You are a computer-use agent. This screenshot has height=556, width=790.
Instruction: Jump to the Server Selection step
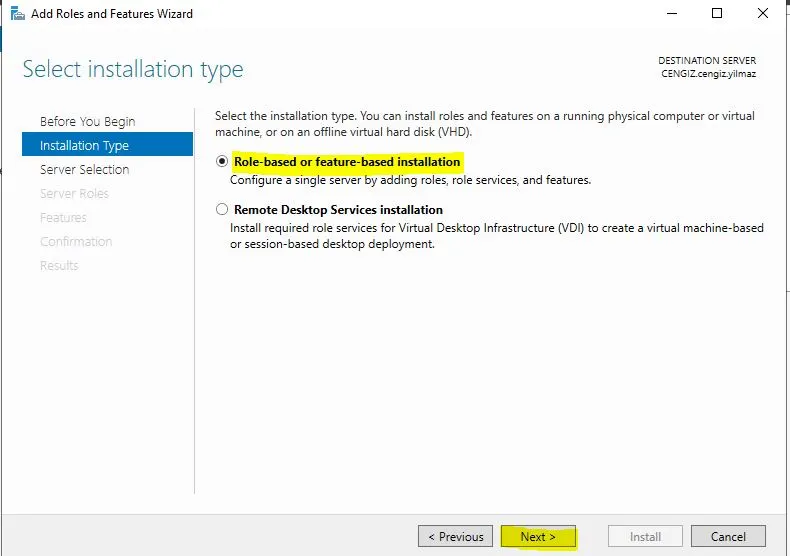[x=84, y=169]
